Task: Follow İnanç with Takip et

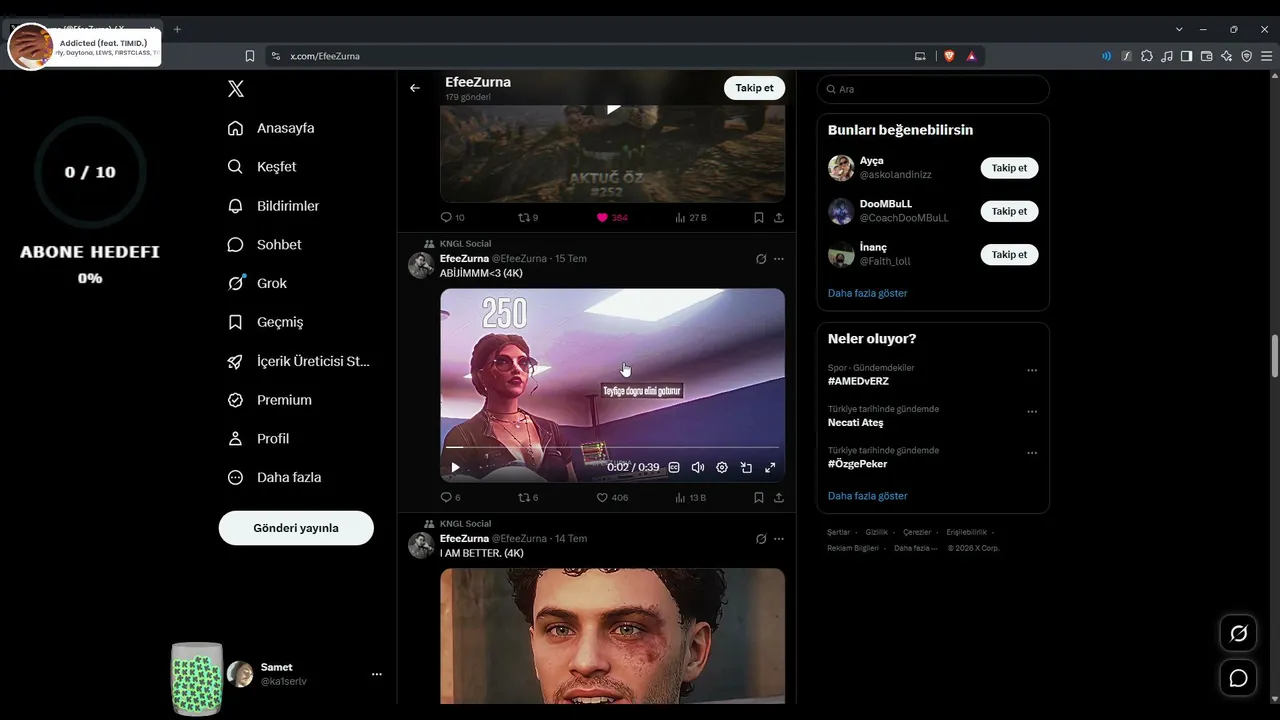Action: pyautogui.click(x=1009, y=255)
